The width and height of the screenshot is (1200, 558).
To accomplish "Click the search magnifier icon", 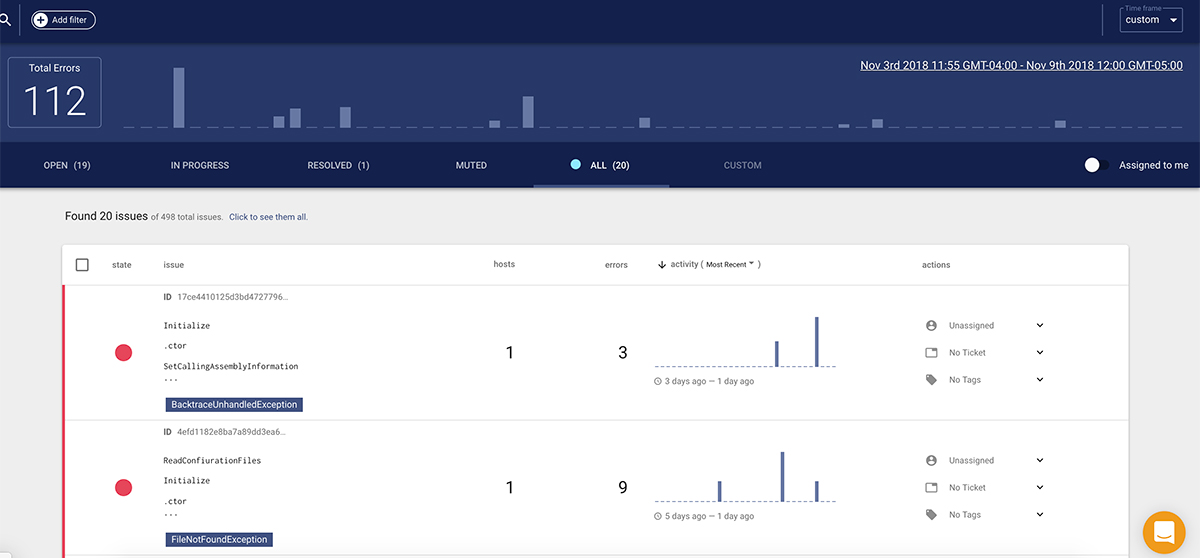I will (5, 19).
